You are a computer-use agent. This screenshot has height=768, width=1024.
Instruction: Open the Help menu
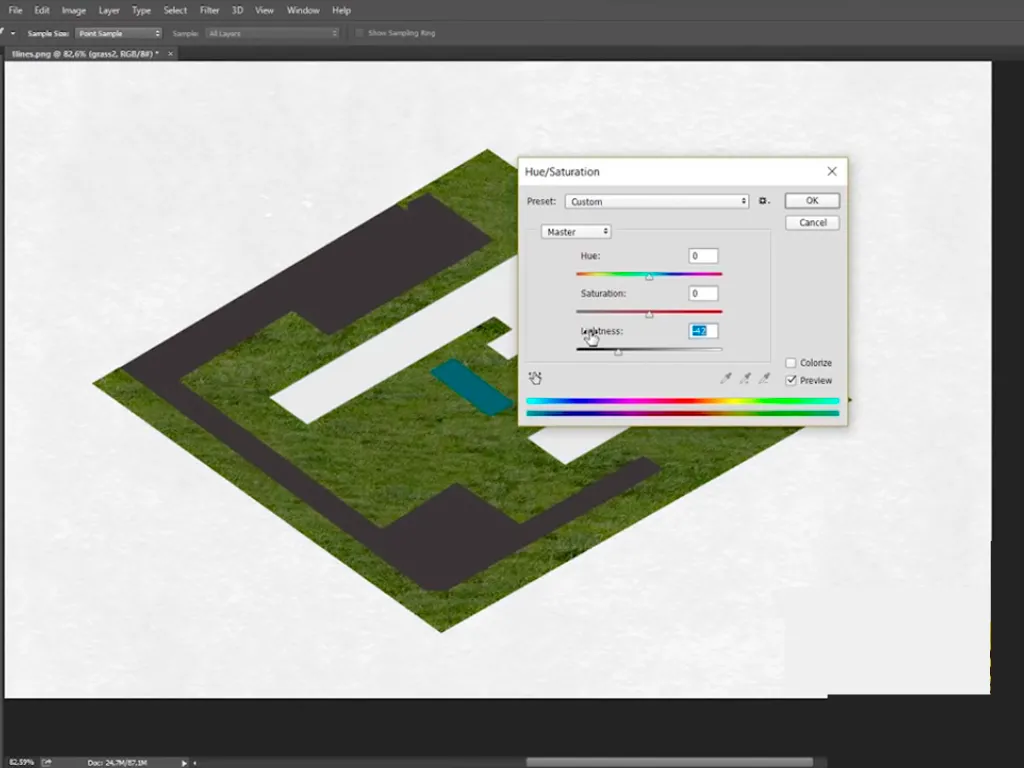(x=341, y=10)
